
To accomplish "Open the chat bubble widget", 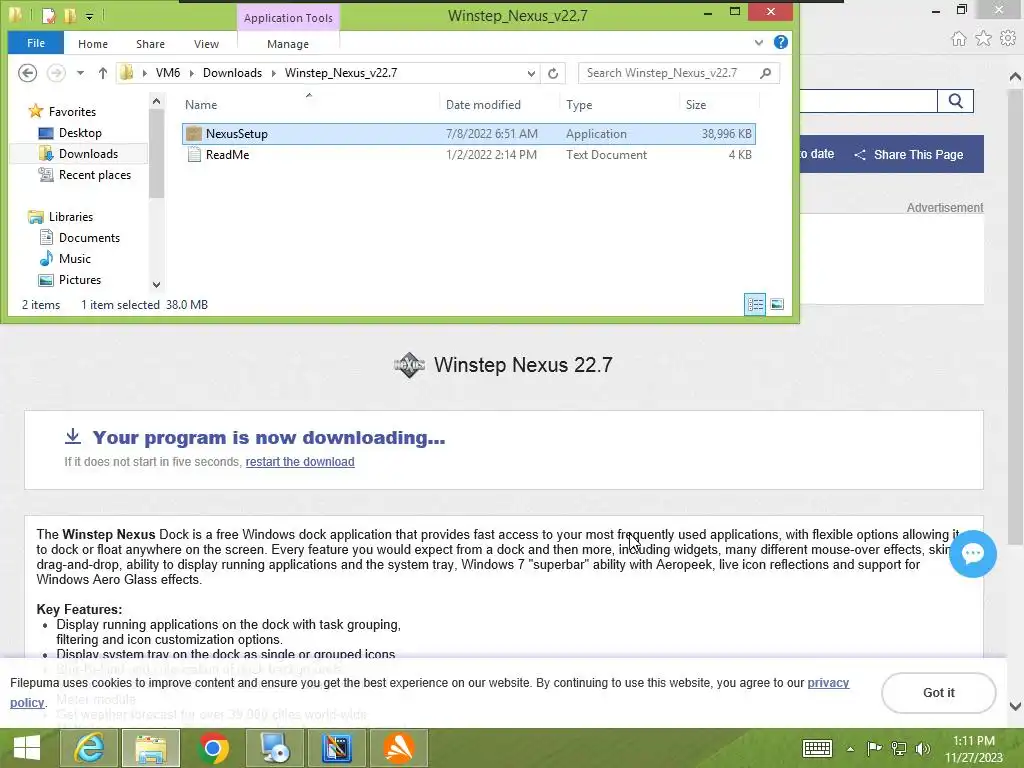I will tap(973, 554).
